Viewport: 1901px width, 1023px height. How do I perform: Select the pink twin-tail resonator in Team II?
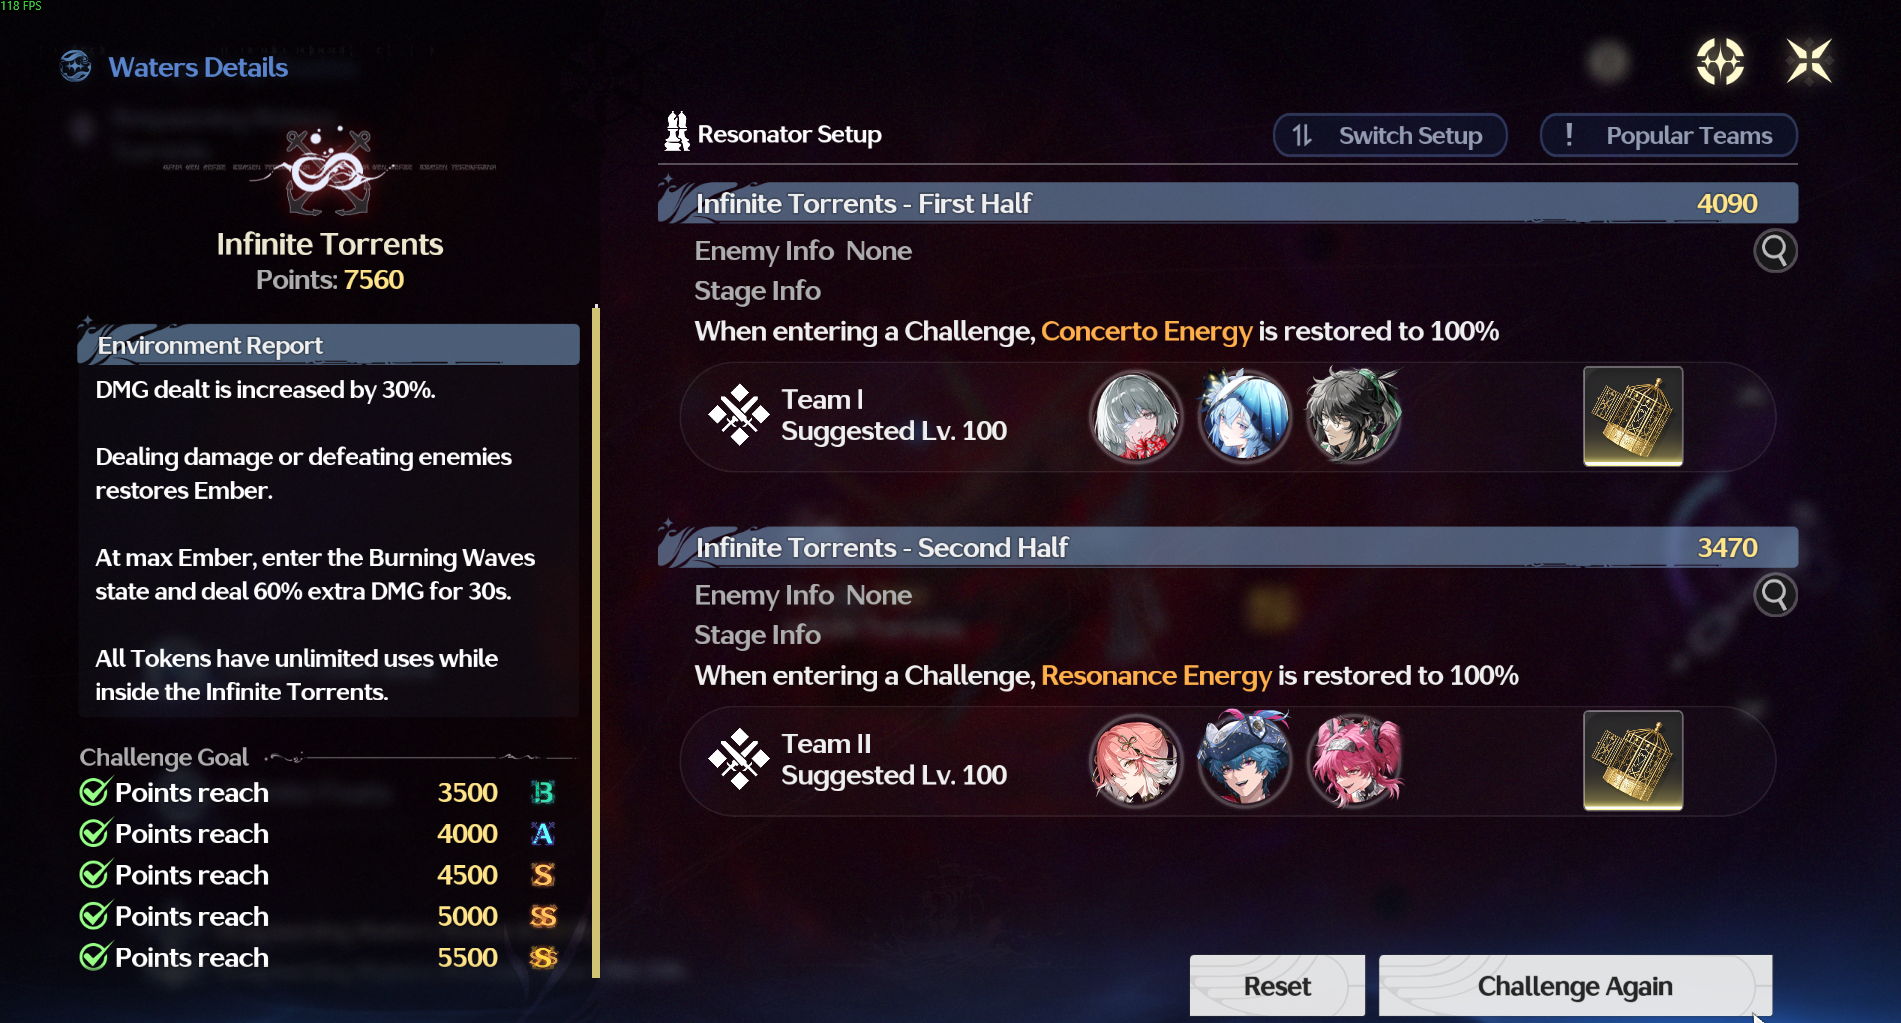pos(1354,760)
